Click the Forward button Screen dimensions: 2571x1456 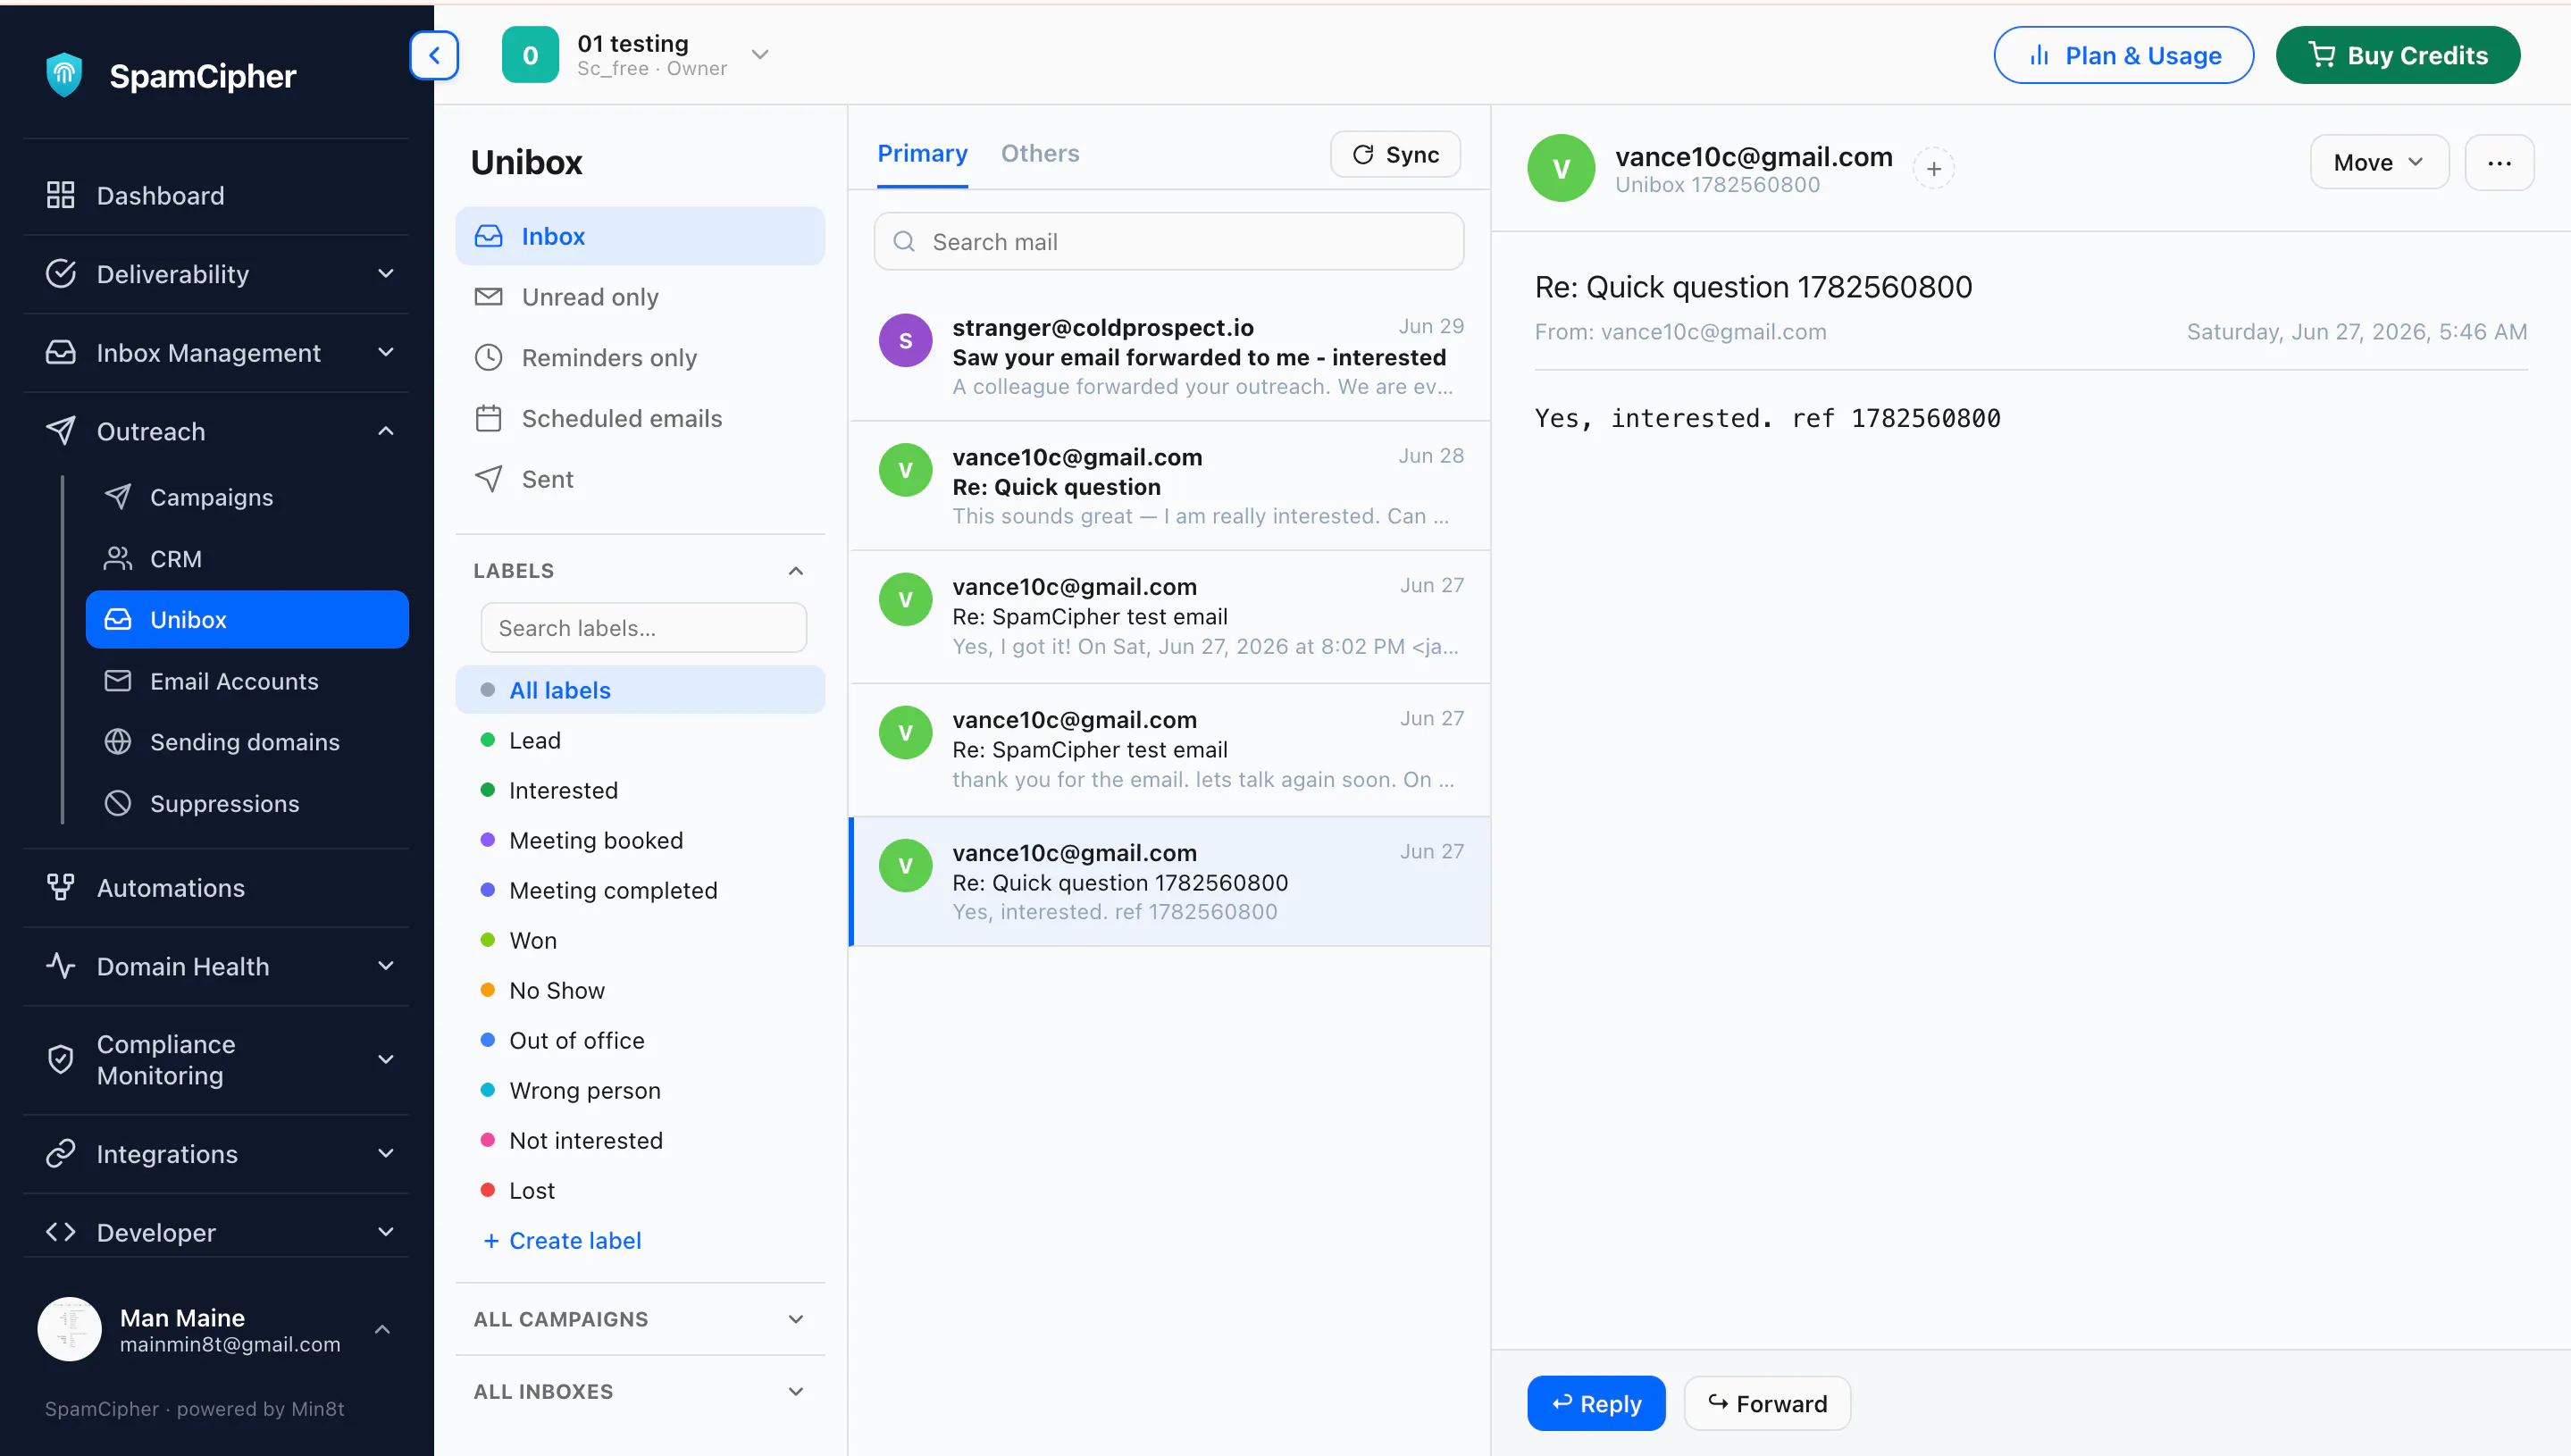tap(1767, 1404)
